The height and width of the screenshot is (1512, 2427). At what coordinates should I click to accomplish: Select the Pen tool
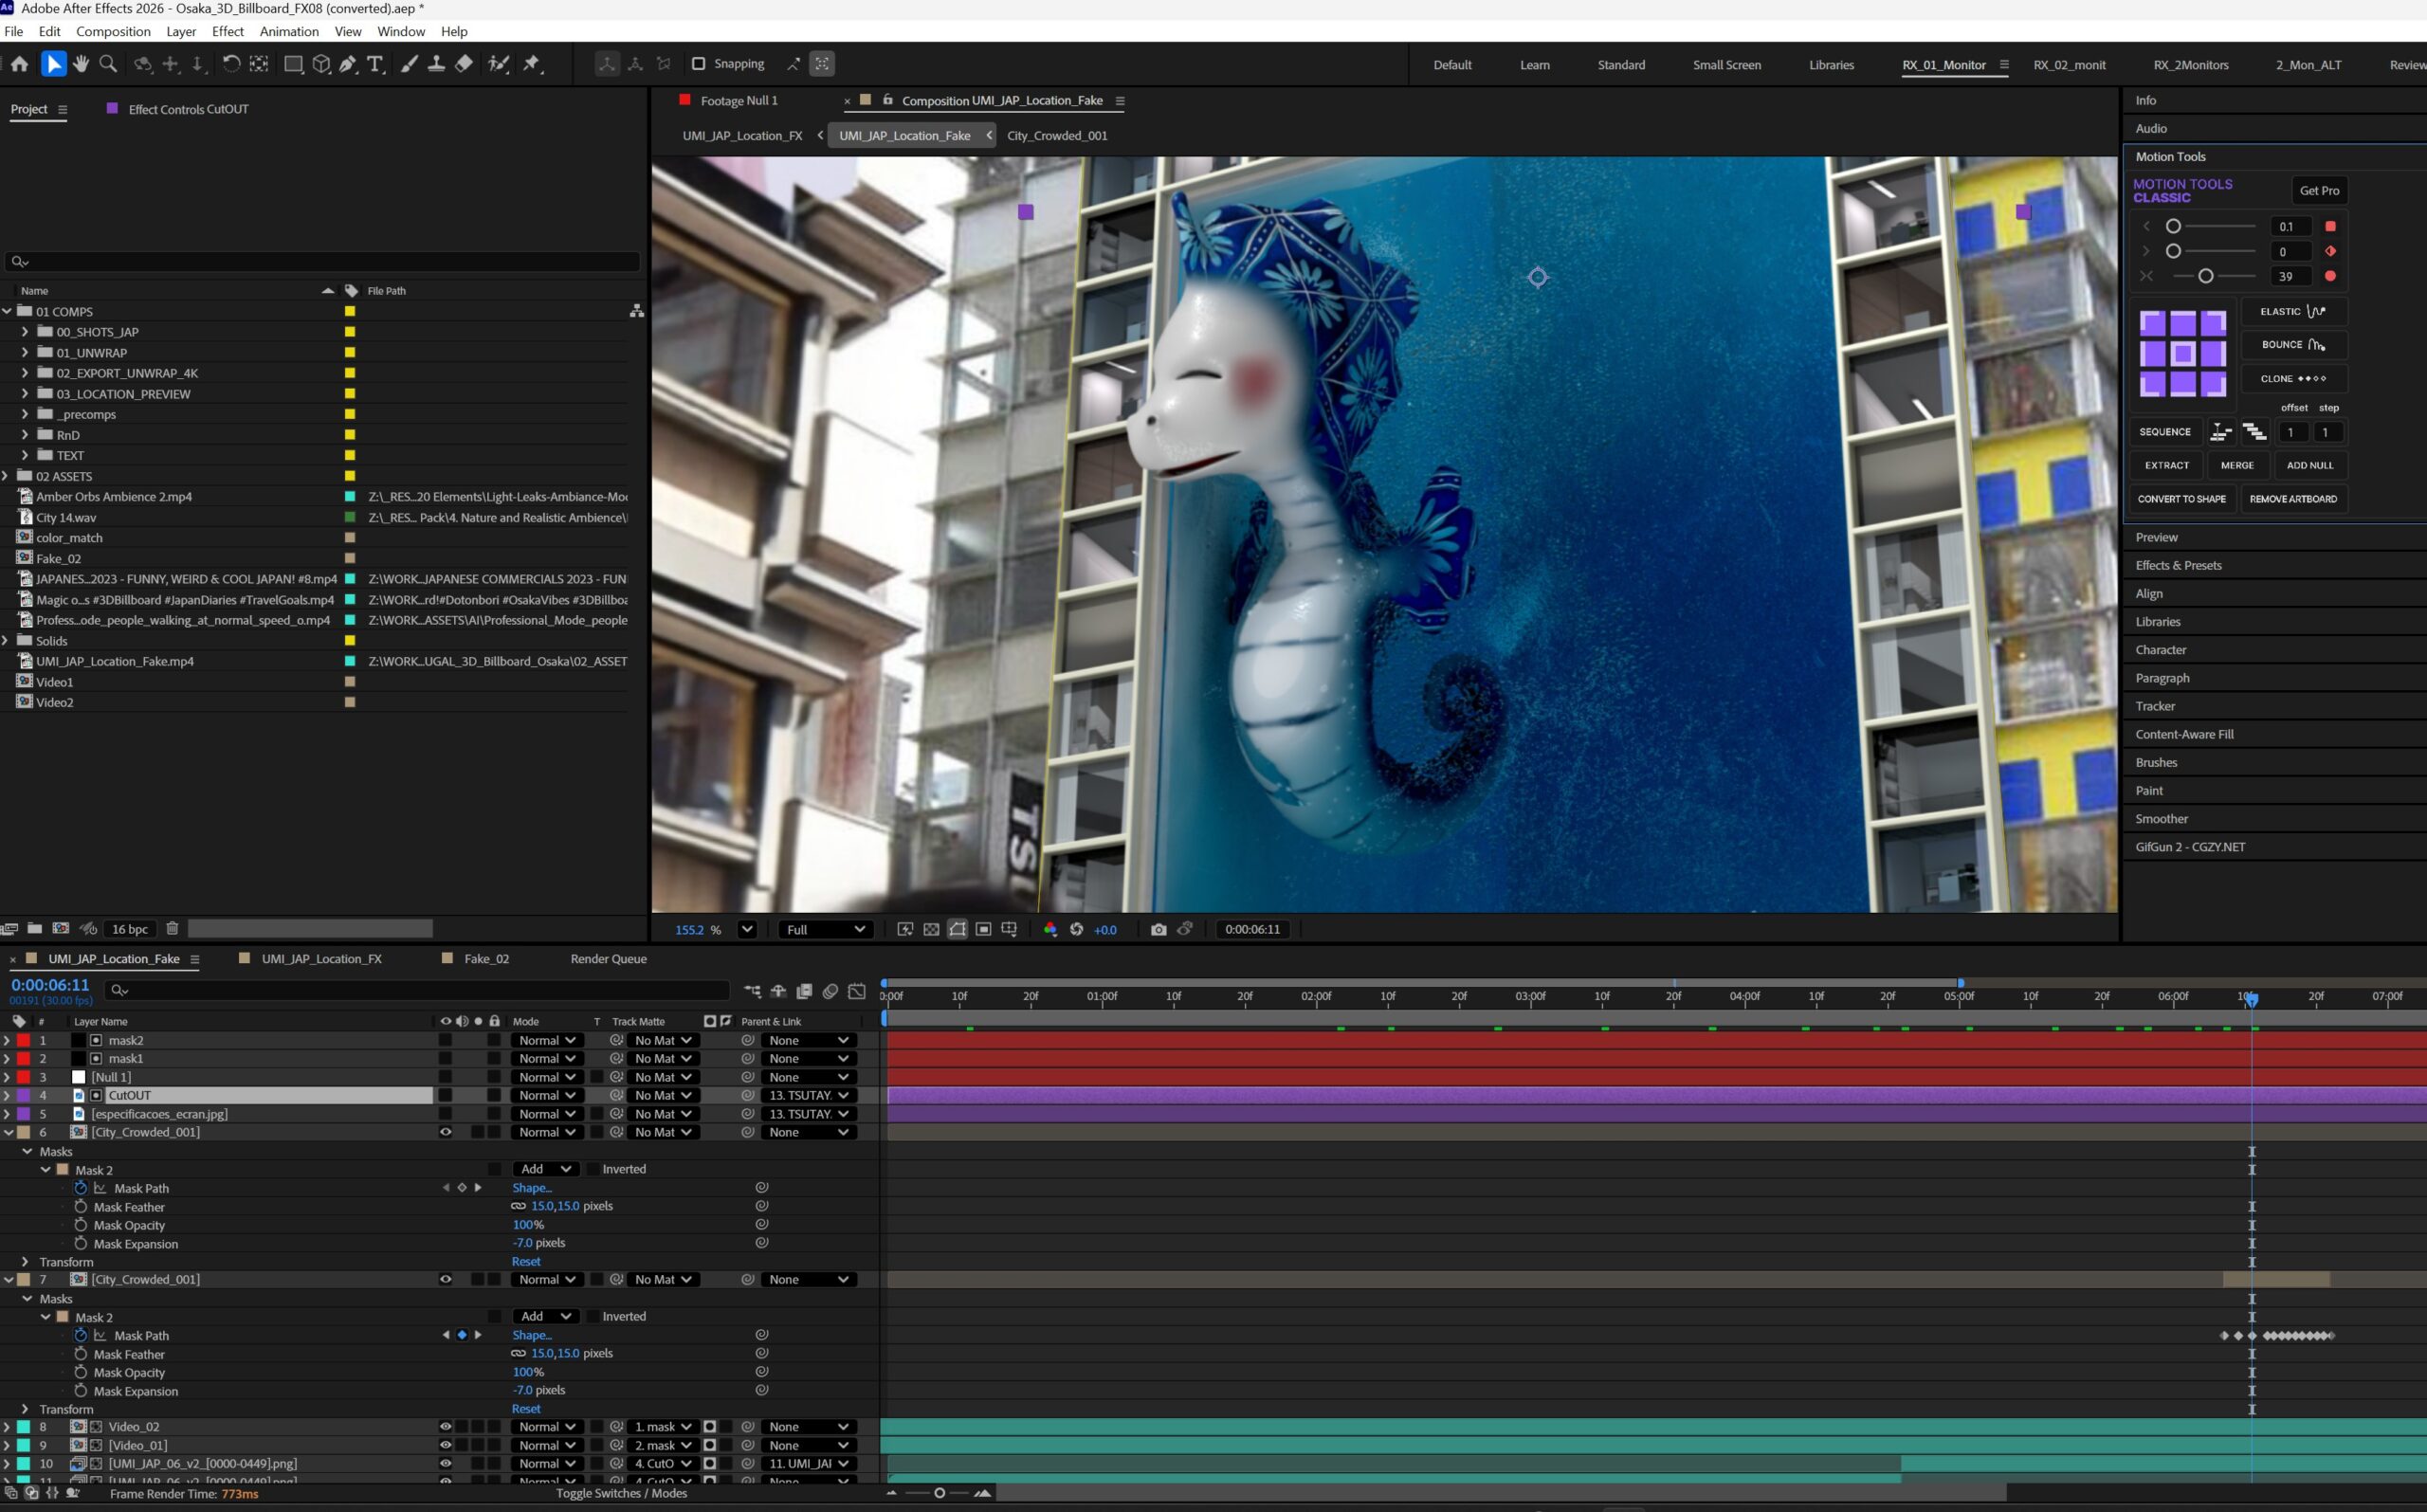point(347,64)
